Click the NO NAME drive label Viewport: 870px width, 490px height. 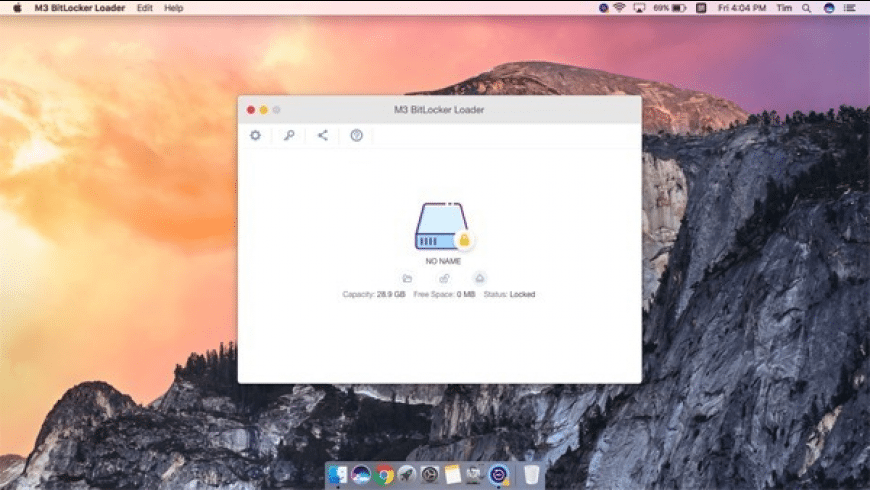coord(443,261)
